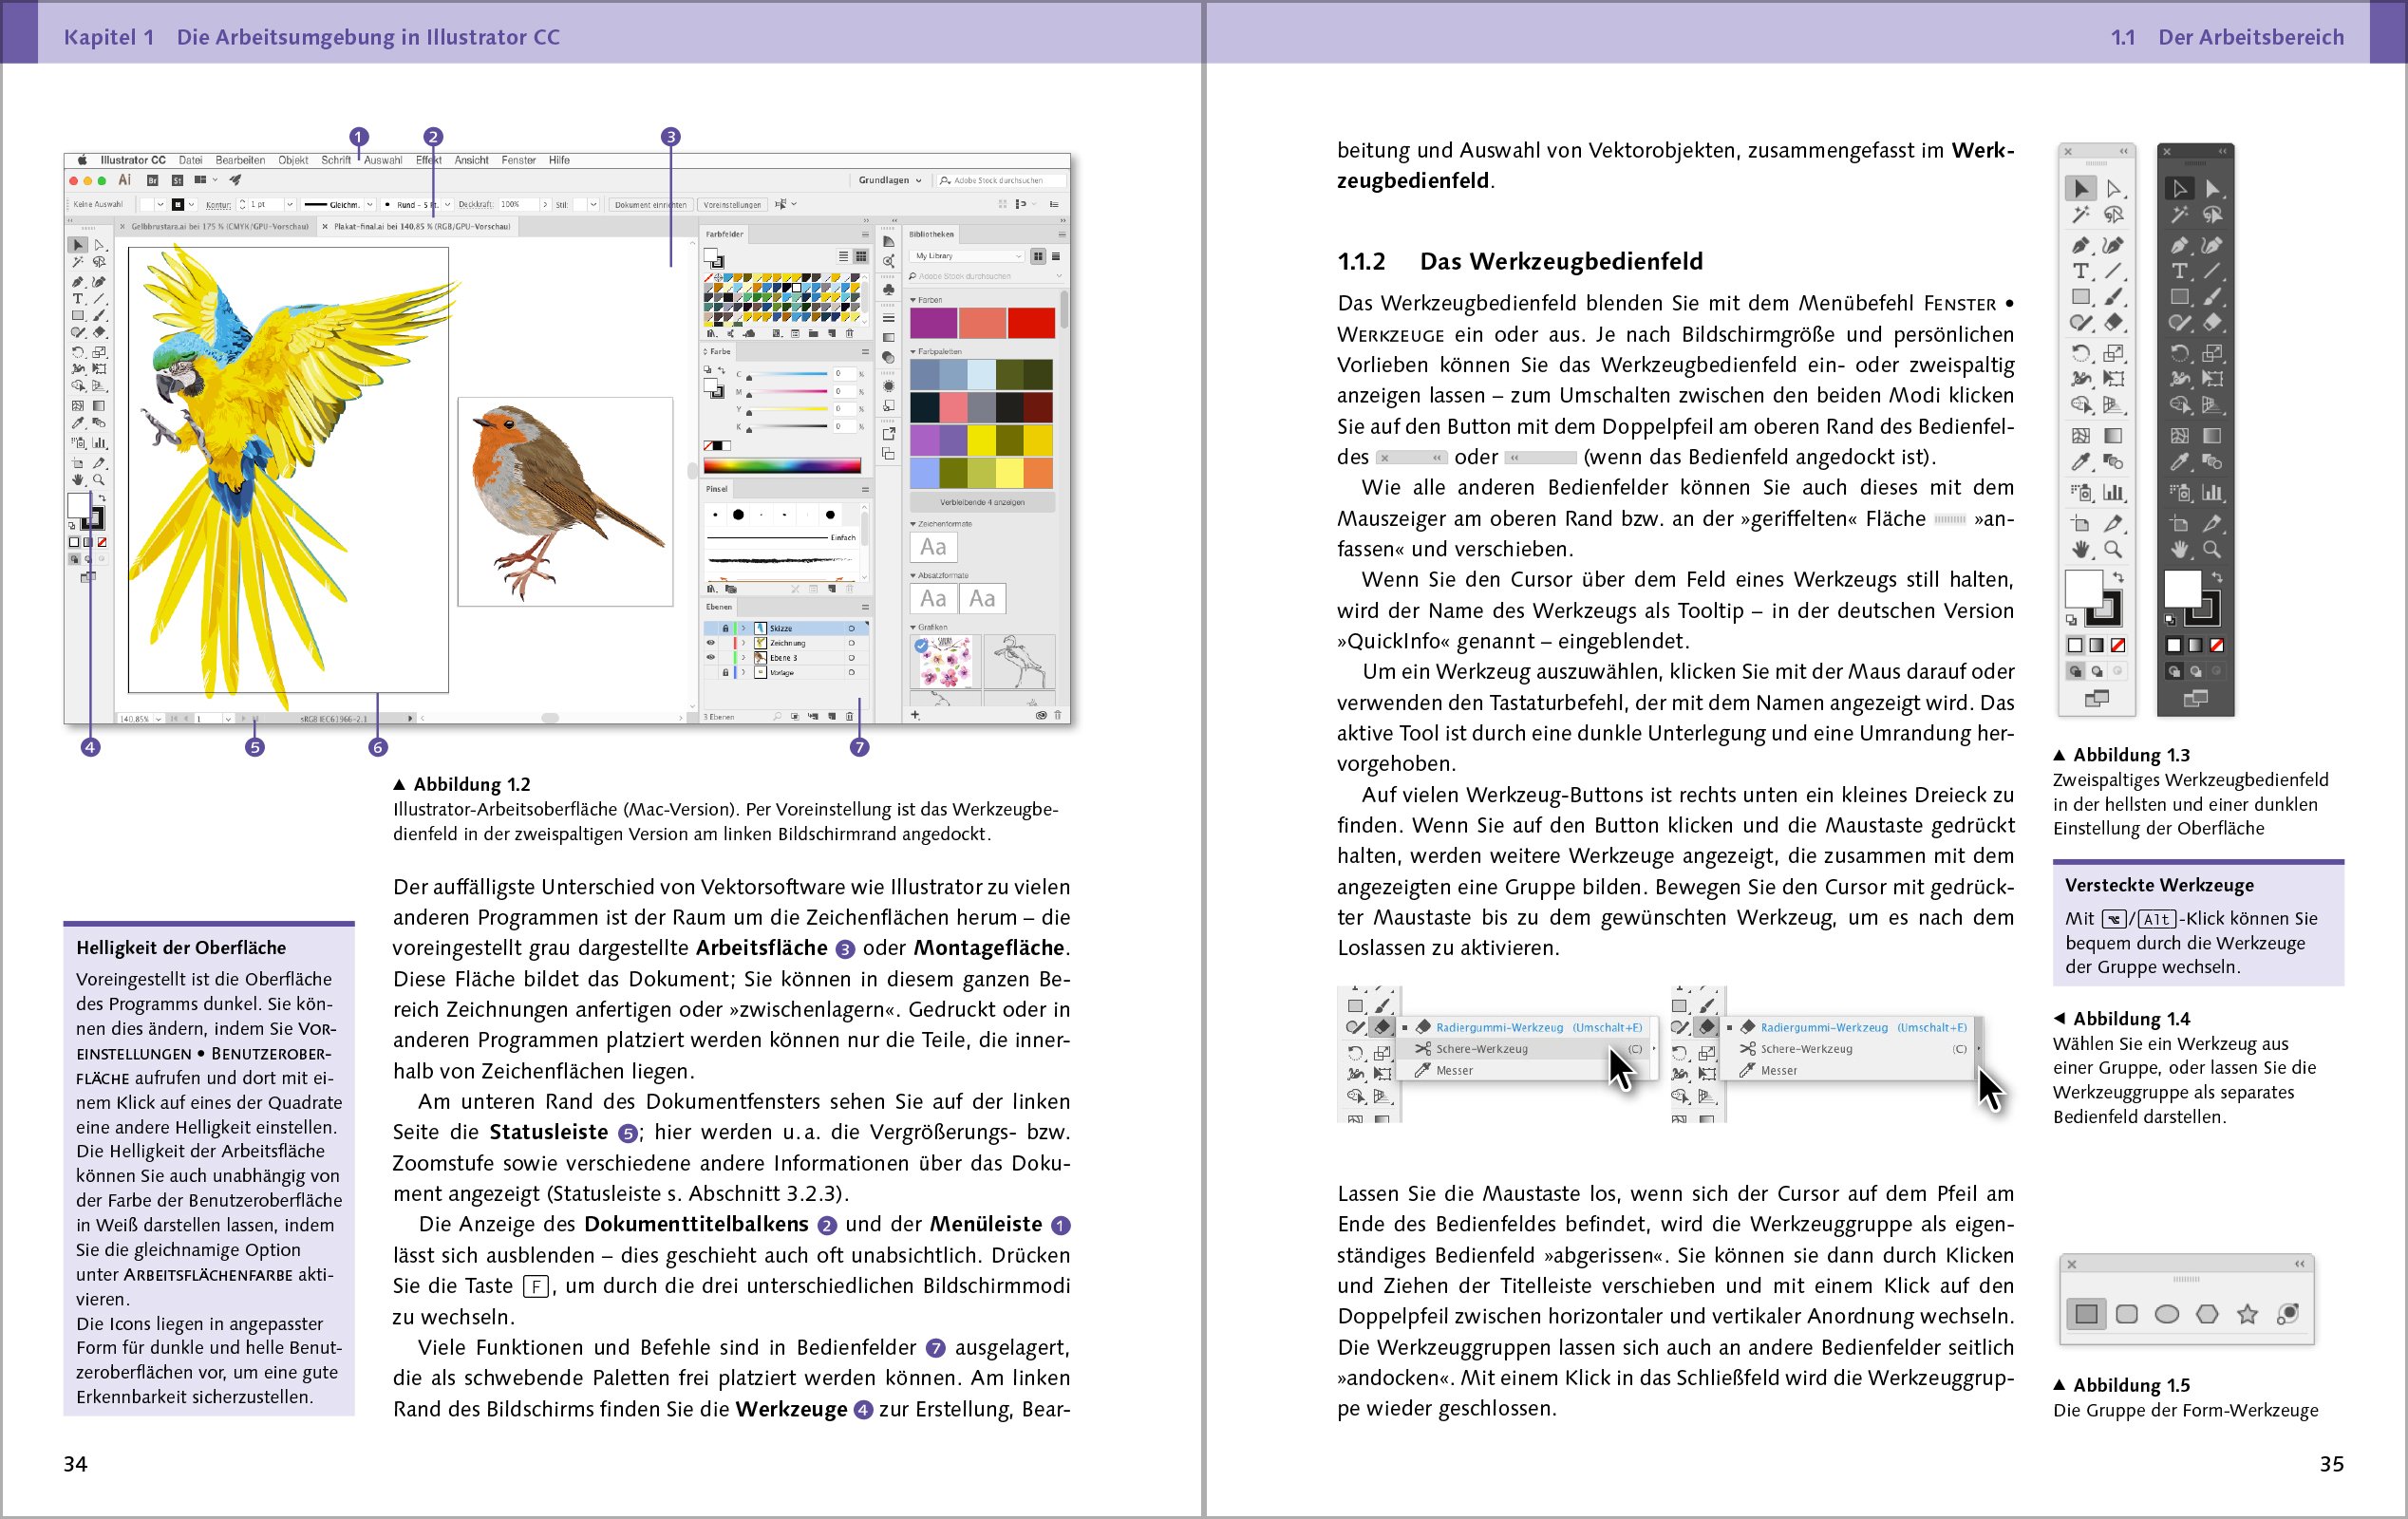Open the My Library dropdown
Image resolution: width=2408 pixels, height=1519 pixels.
click(x=967, y=257)
